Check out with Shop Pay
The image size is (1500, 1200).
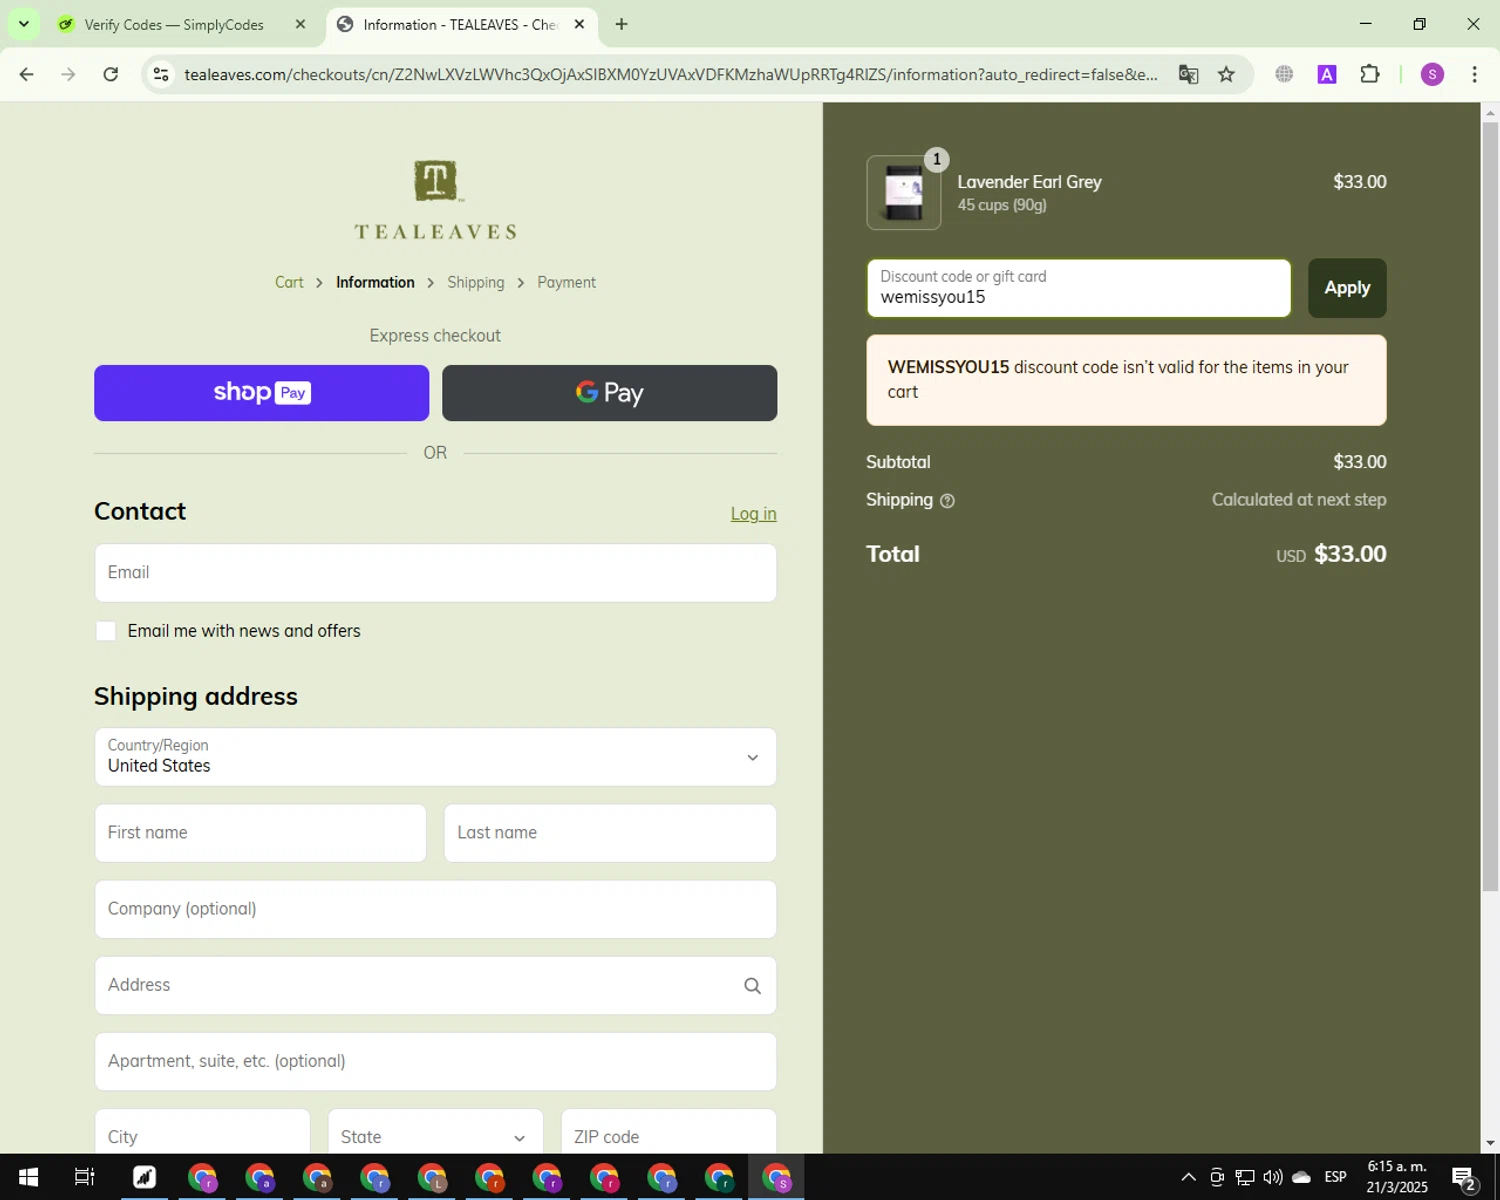261,393
